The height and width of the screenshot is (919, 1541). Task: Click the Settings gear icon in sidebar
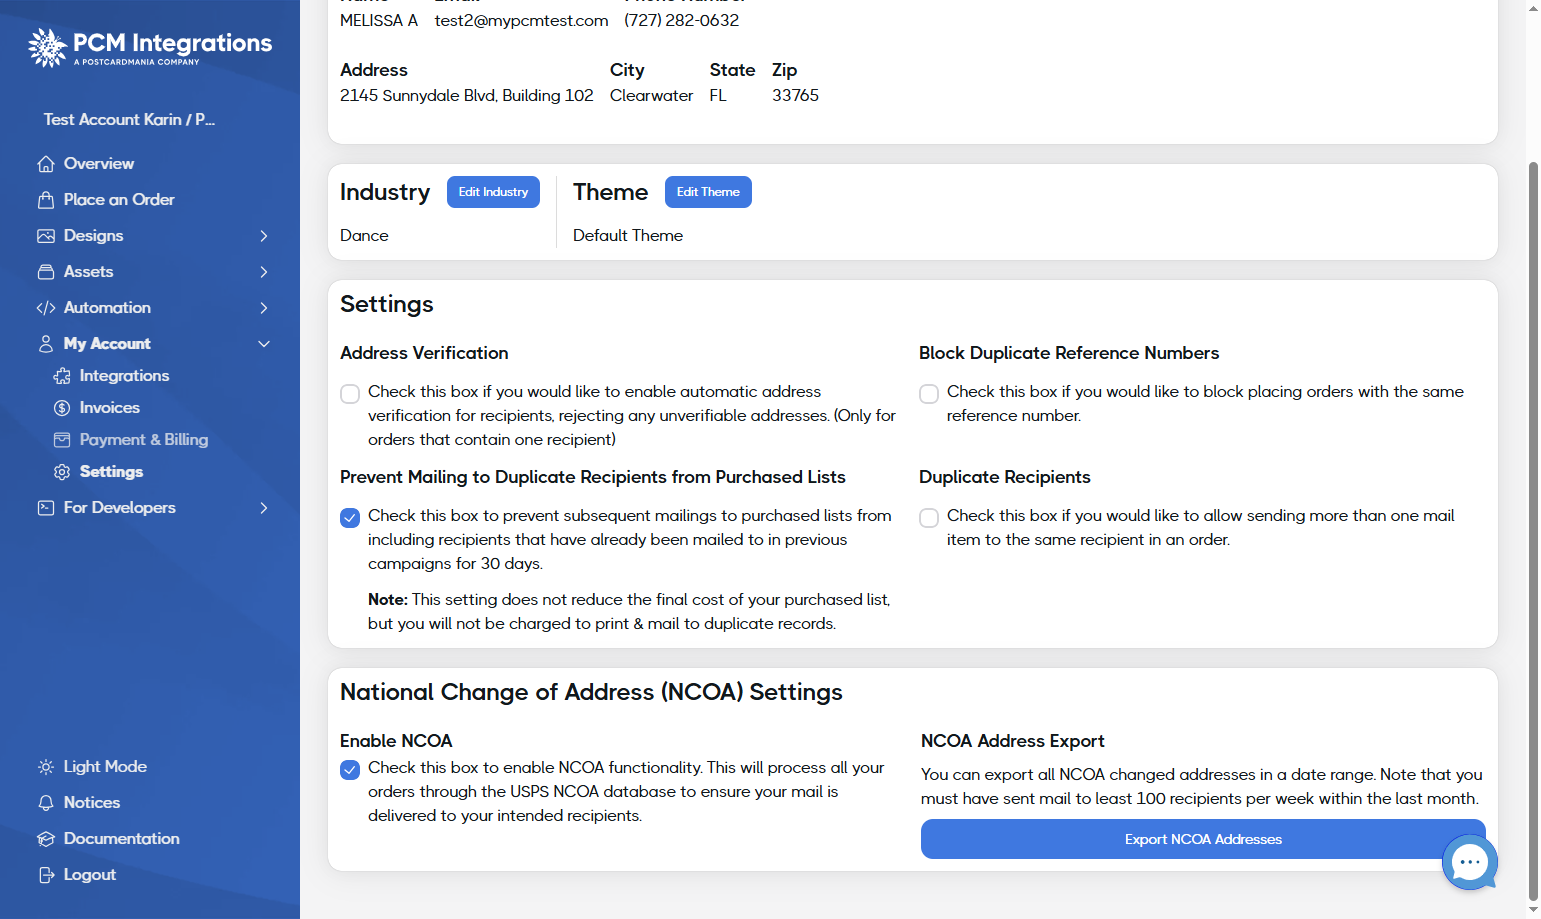coord(62,472)
